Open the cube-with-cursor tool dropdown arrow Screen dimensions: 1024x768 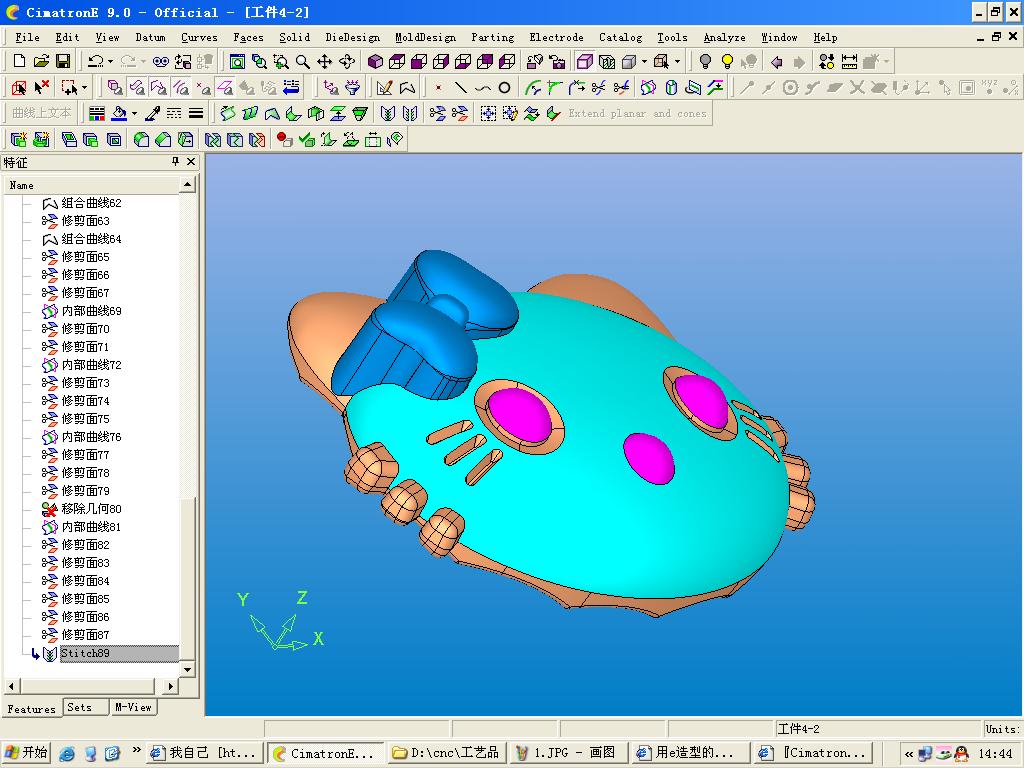pyautogui.click(x=677, y=61)
